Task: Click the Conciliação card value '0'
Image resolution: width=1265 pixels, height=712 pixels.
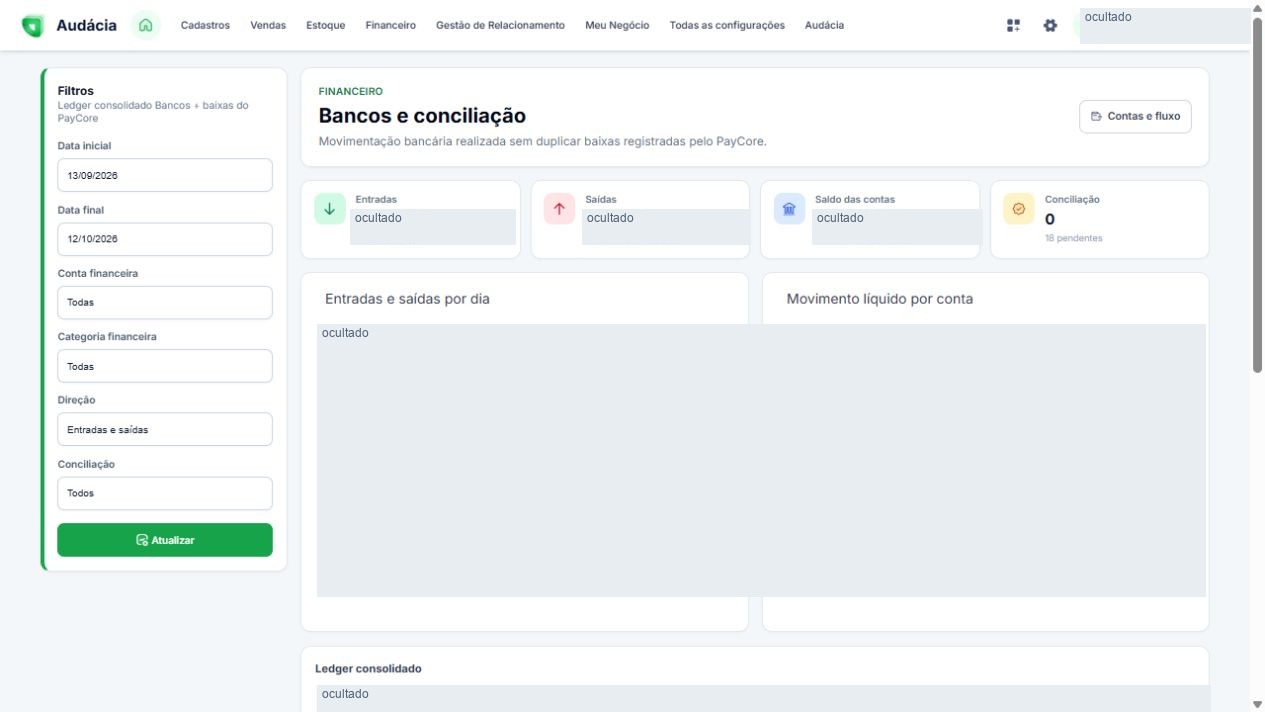Action: click(x=1050, y=219)
